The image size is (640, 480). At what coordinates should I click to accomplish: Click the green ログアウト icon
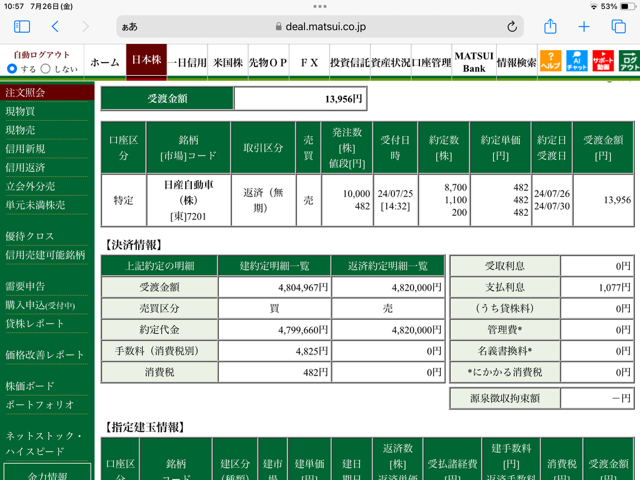629,61
